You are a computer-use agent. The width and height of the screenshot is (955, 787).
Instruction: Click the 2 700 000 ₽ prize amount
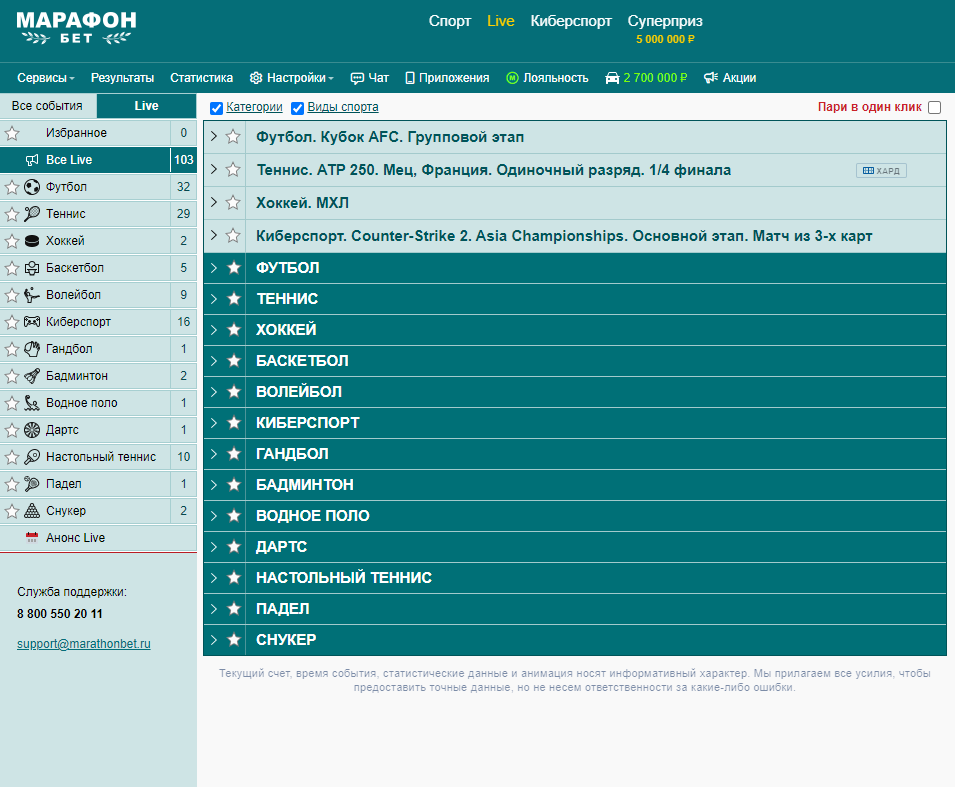(655, 78)
